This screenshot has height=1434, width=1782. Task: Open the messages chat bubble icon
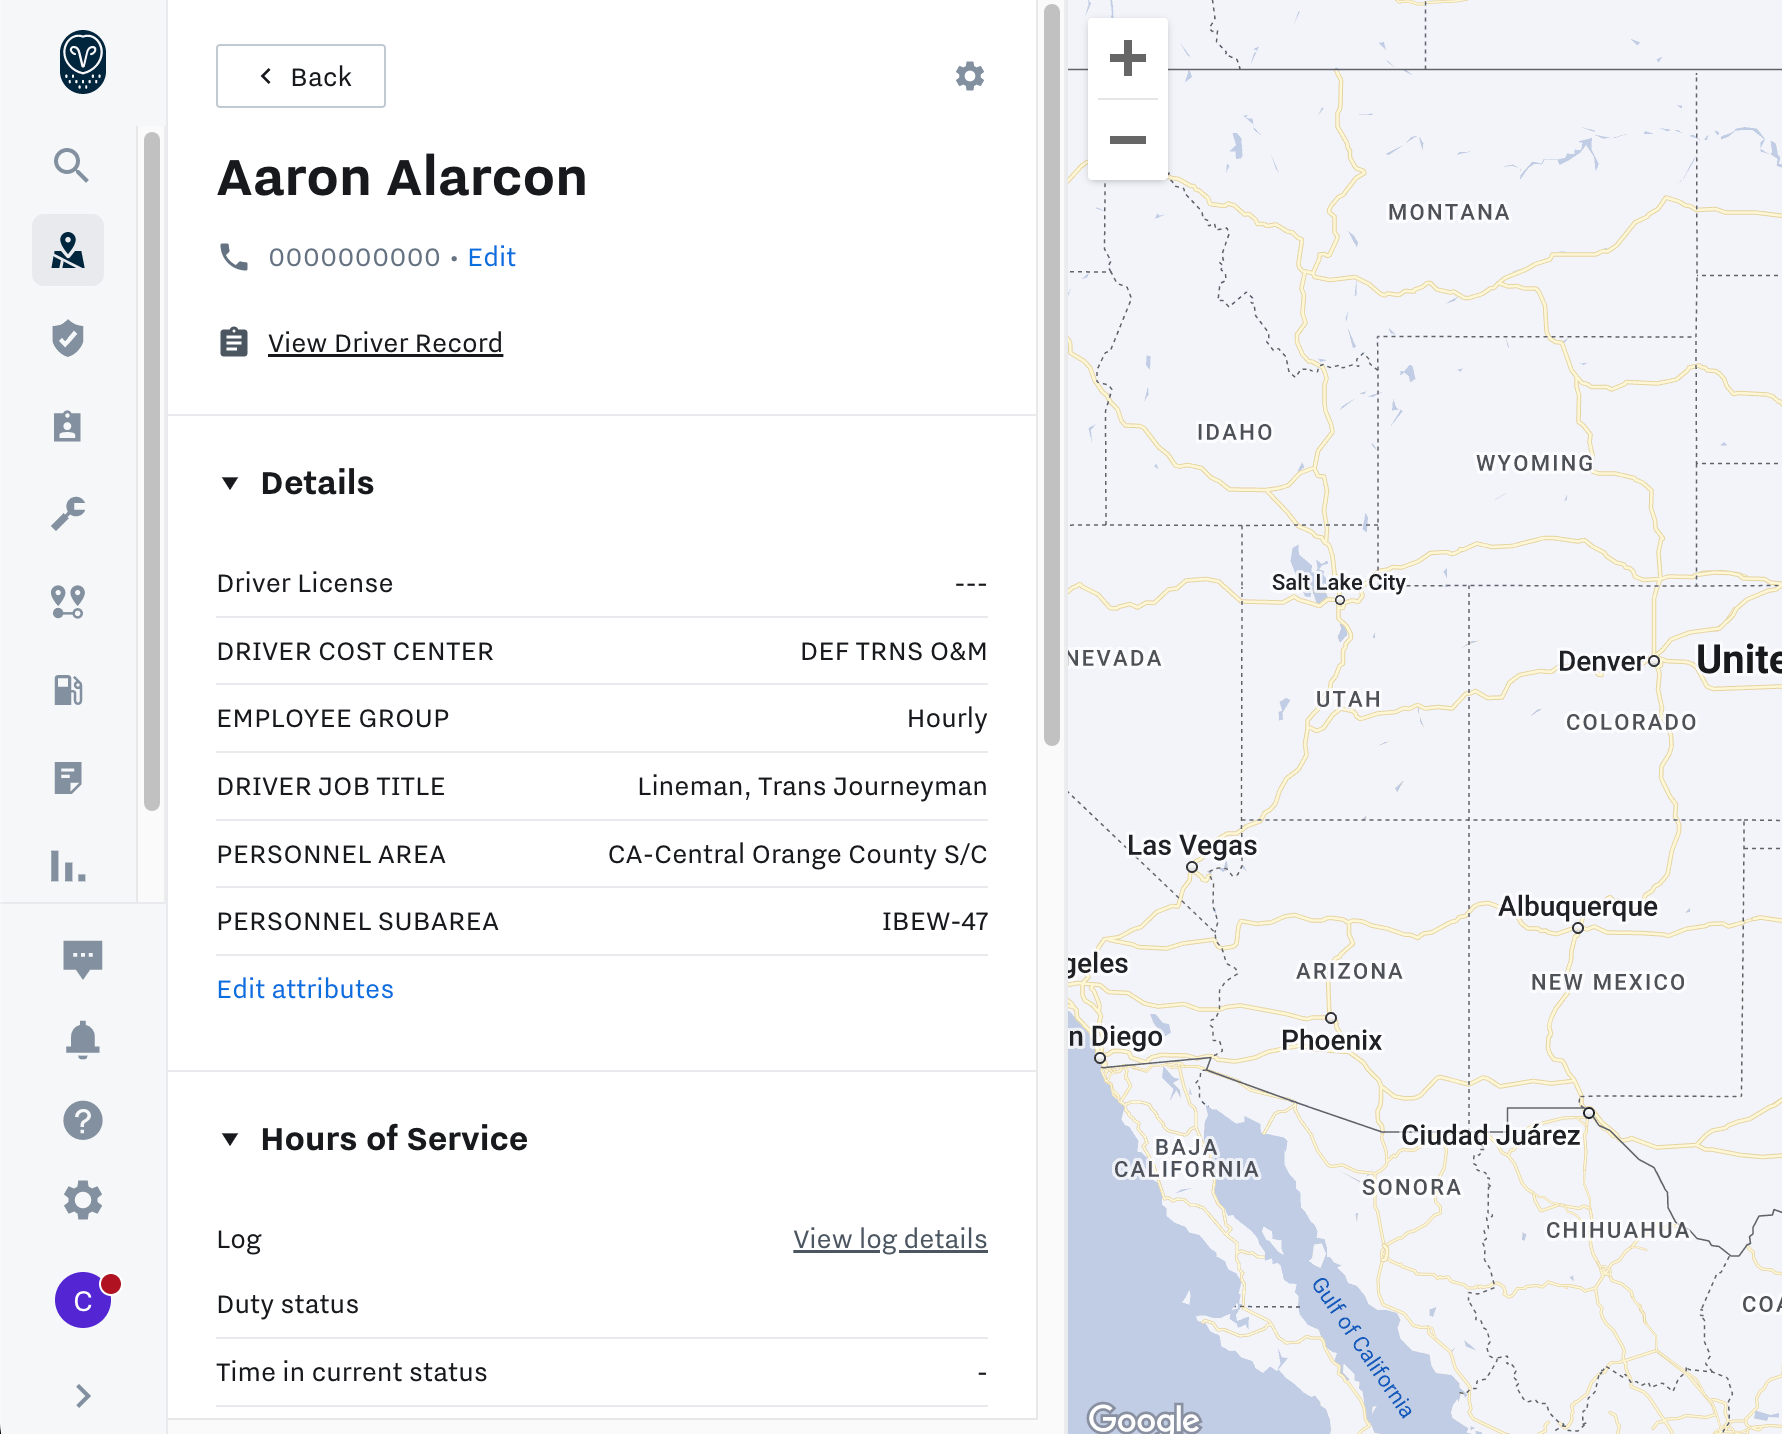click(x=83, y=959)
